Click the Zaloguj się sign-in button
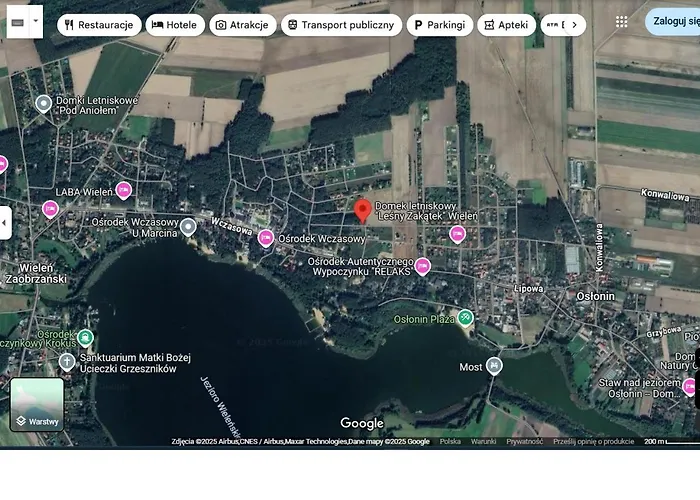Screen dimensions: 700x500 675,21
